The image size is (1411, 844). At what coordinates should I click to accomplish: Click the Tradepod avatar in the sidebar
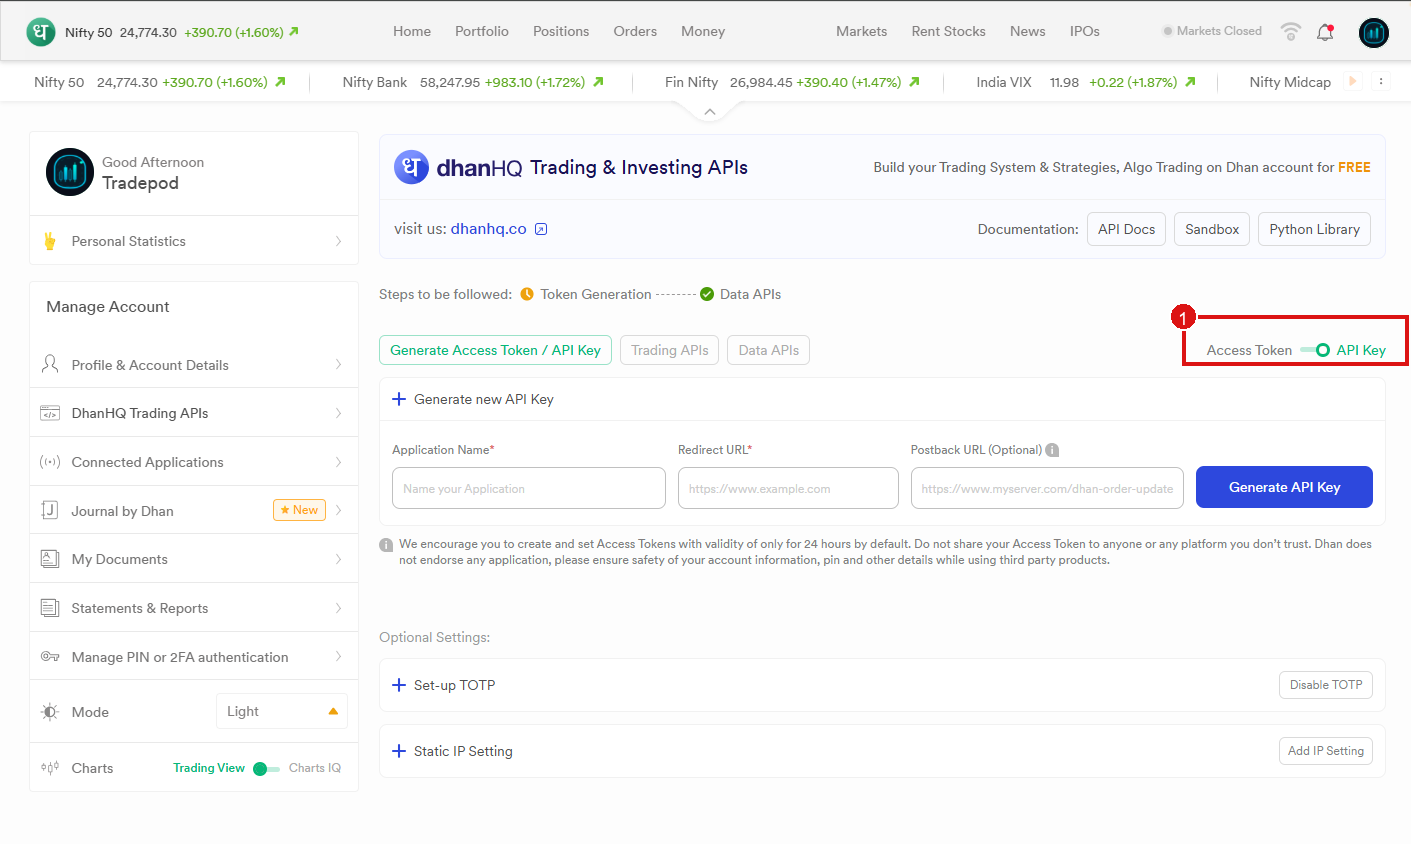(x=70, y=172)
